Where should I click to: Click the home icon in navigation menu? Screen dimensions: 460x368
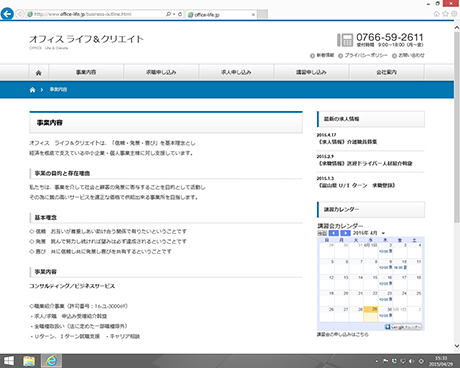point(39,72)
